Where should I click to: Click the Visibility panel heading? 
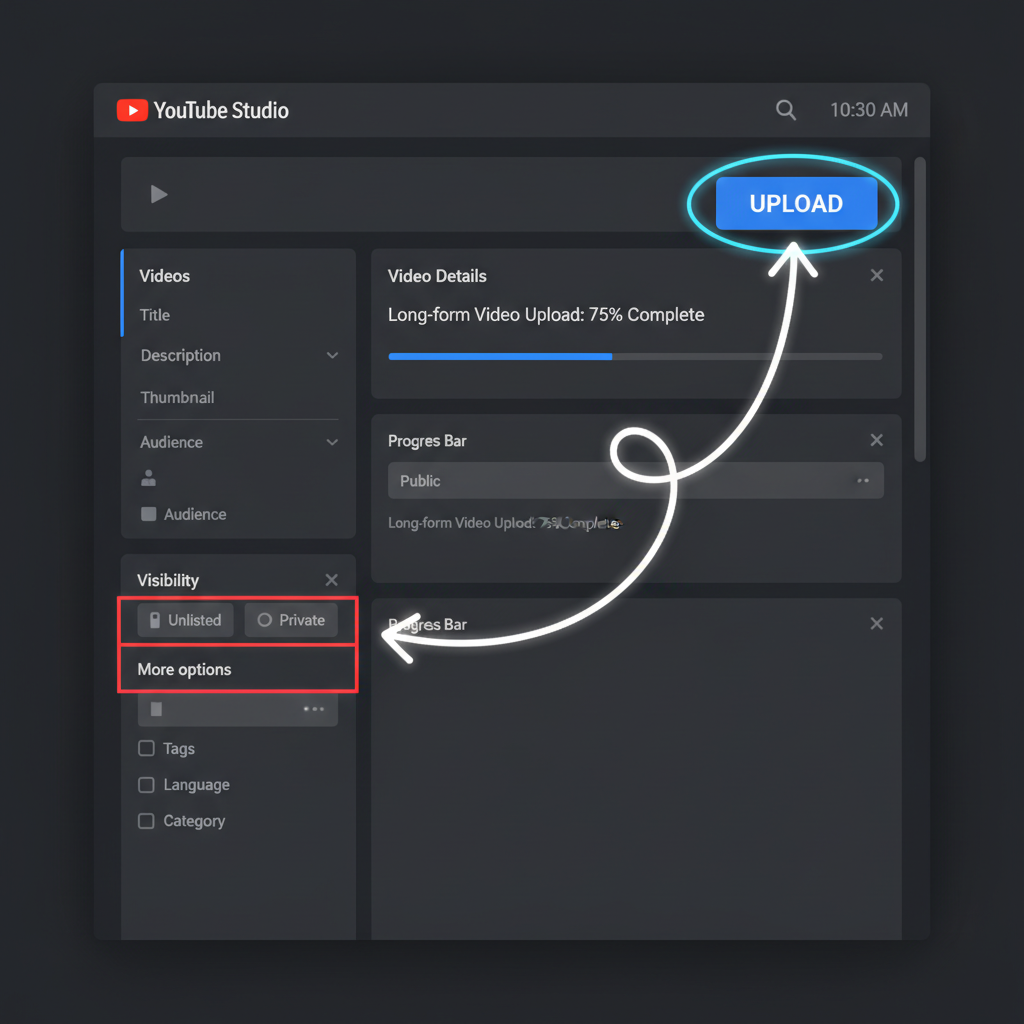[x=168, y=580]
